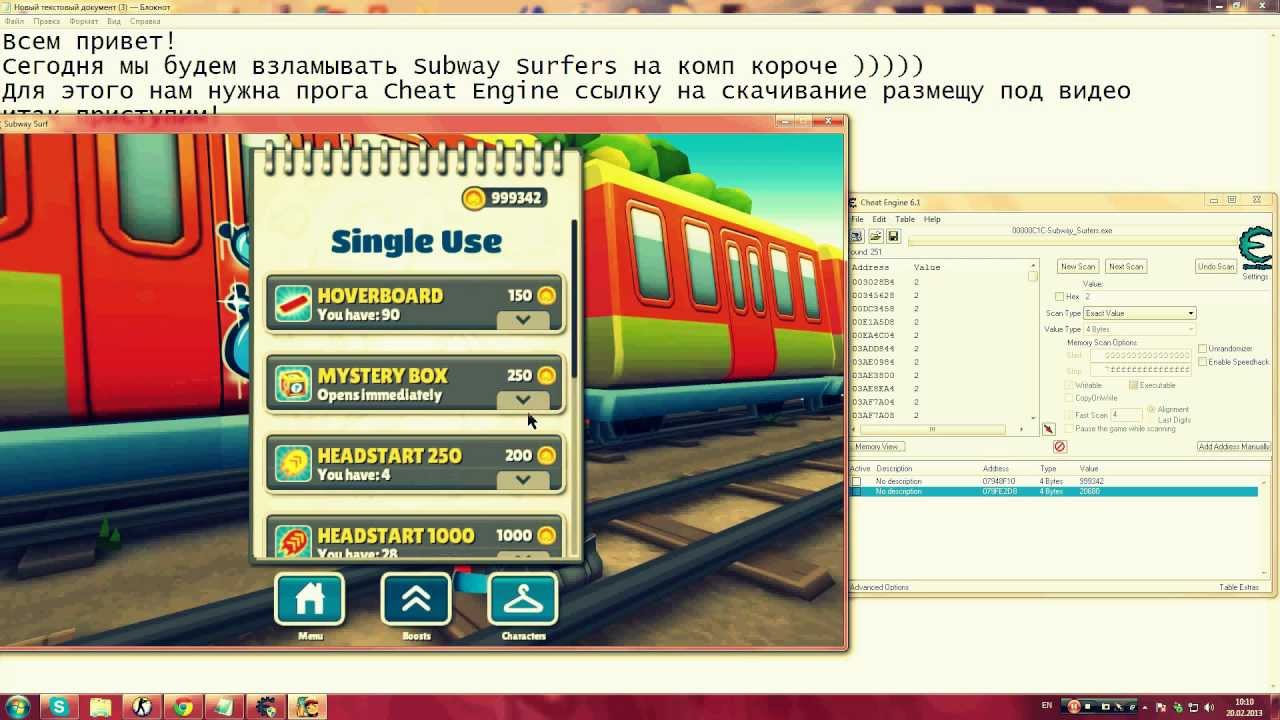1280x720 pixels.
Task: Open the Characters hanger icon in game
Action: 523,599
